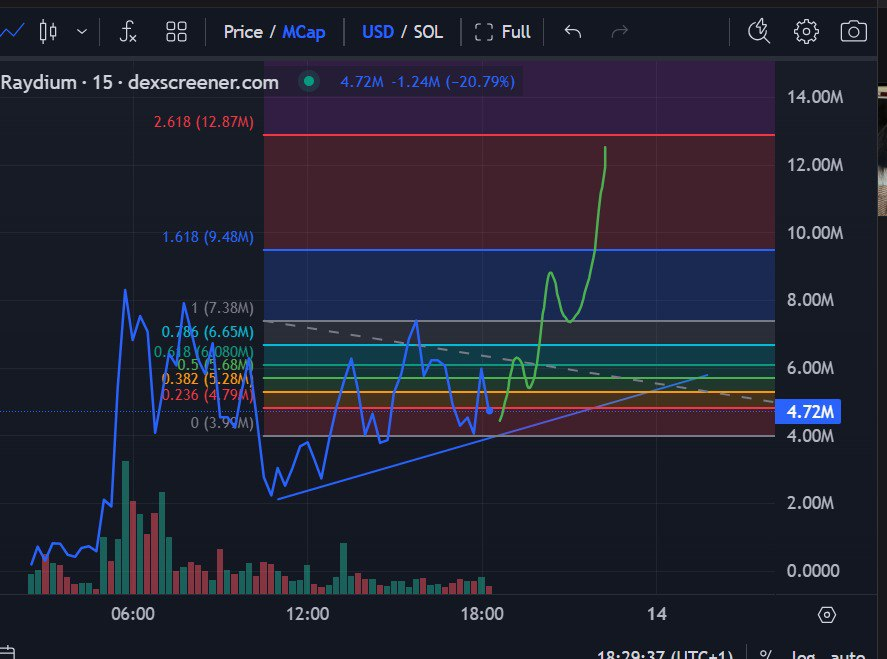Image resolution: width=887 pixels, height=659 pixels.
Task: Click the 2.00M price axis label
Action: tap(811, 502)
